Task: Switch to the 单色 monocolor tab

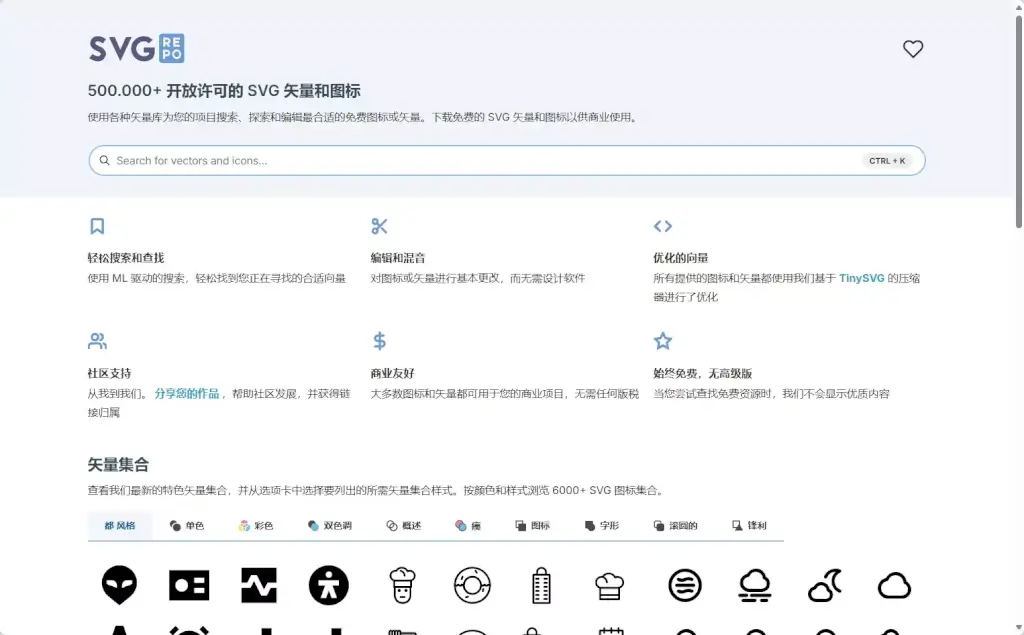Action: coord(187,525)
